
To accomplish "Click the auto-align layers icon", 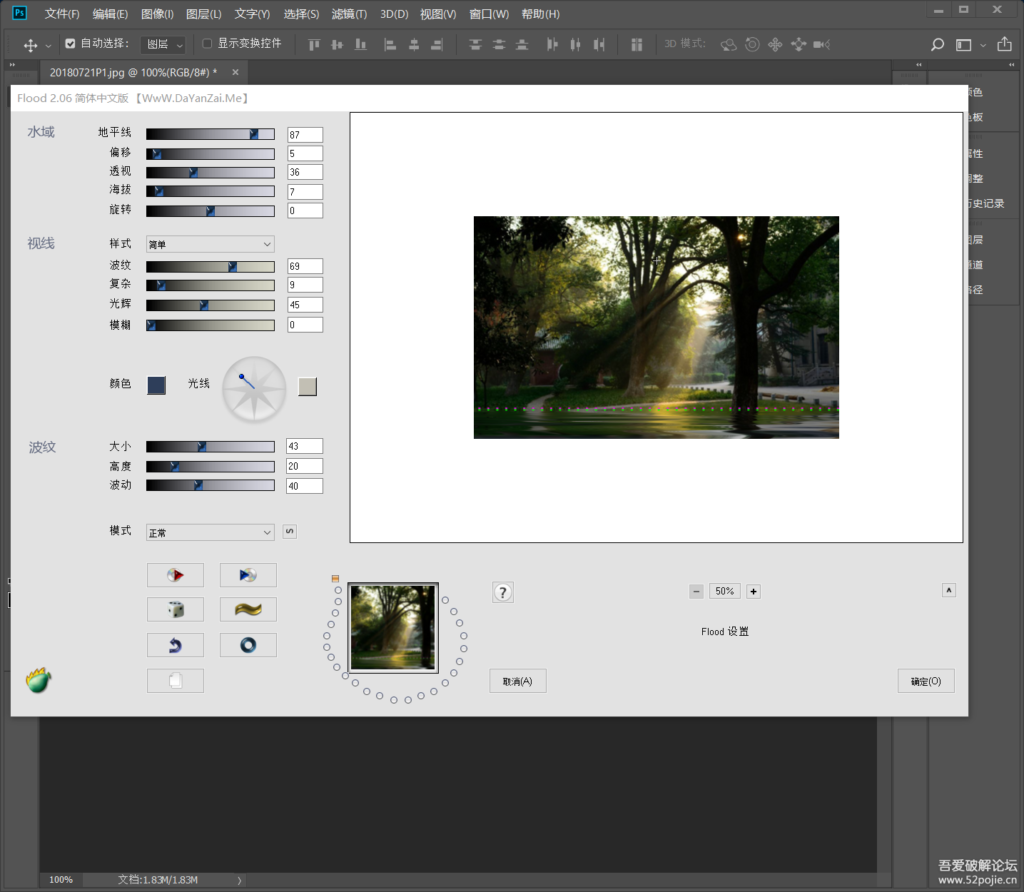I will coord(637,44).
